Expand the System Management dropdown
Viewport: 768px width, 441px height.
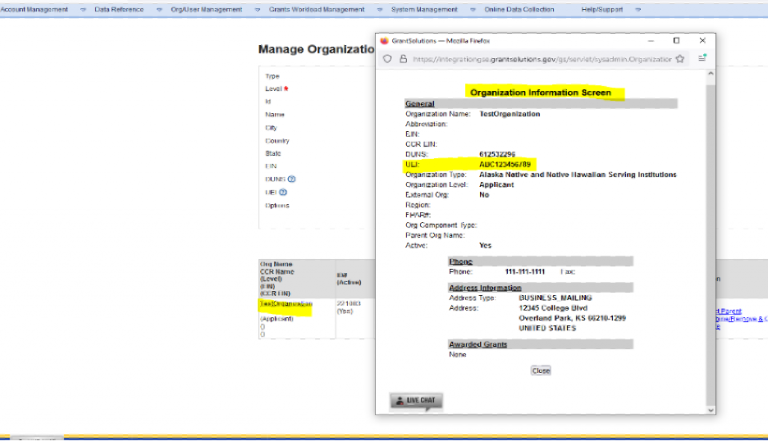click(421, 9)
